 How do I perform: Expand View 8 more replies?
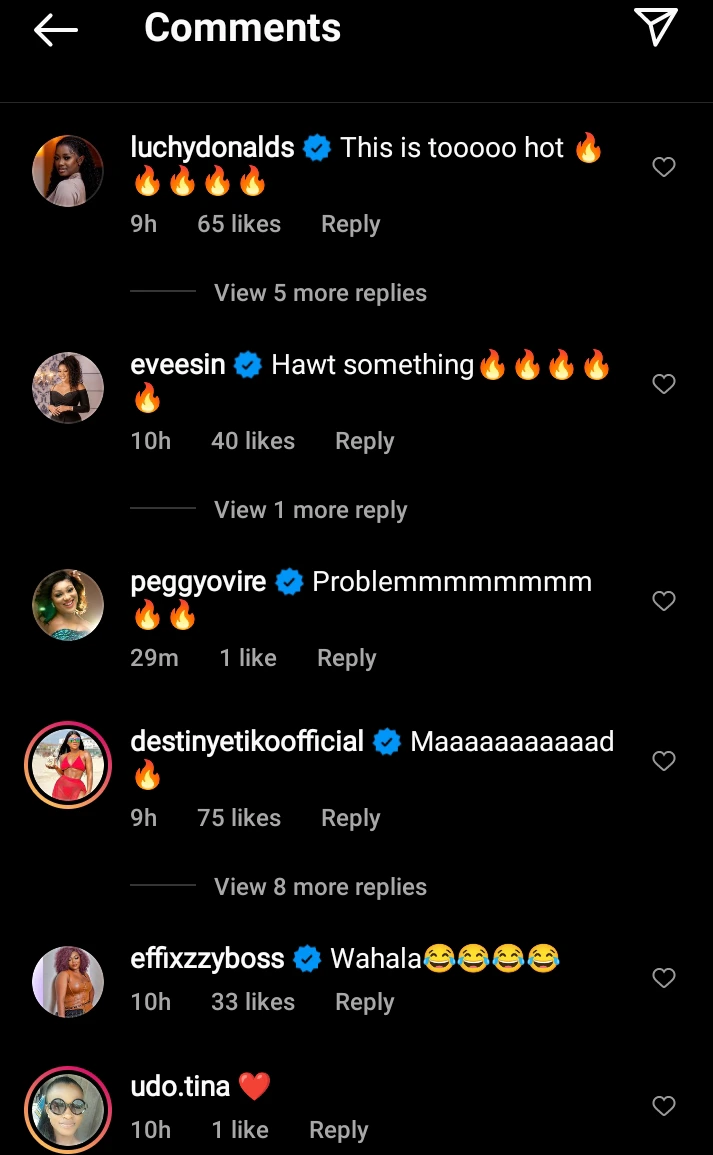(320, 887)
